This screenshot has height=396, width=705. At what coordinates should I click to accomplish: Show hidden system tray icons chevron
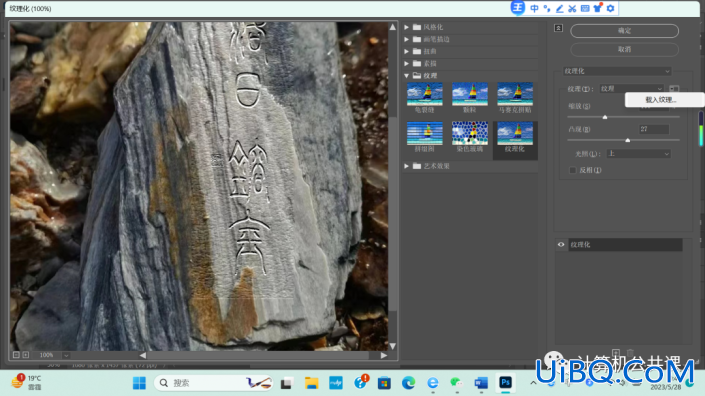[533, 383]
